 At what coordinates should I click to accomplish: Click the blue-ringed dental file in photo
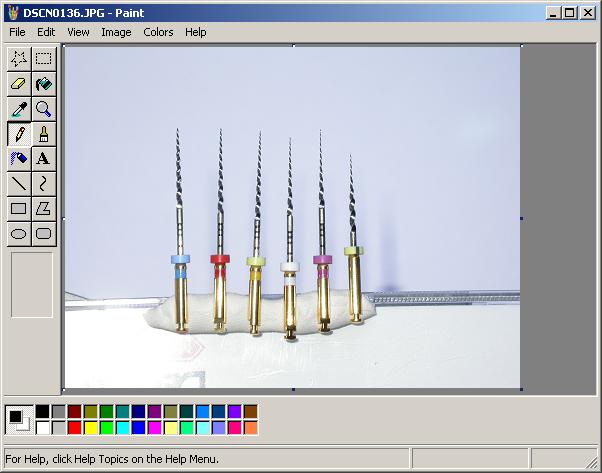pyautogui.click(x=180, y=230)
